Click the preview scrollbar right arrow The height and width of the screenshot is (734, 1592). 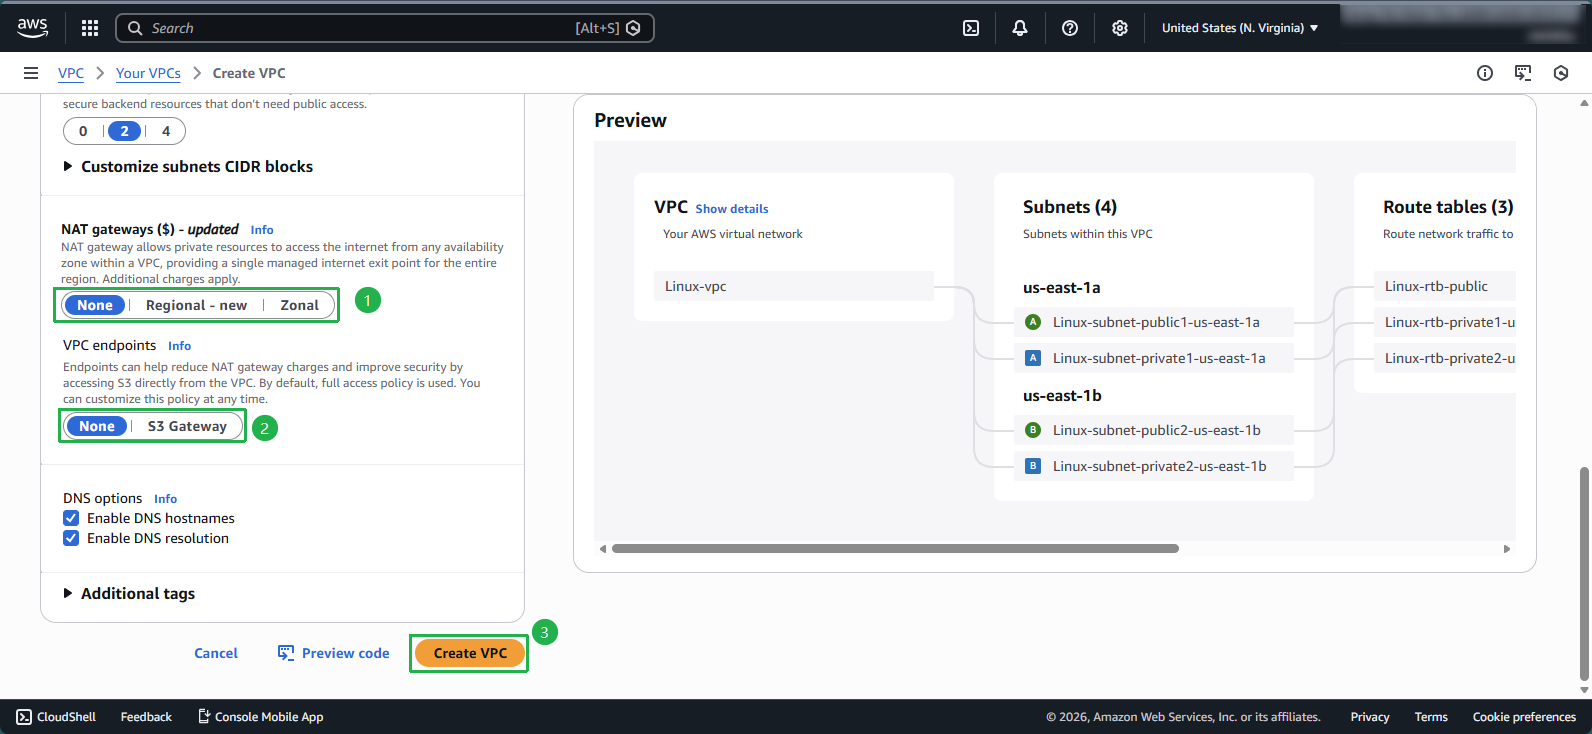pos(1507,549)
